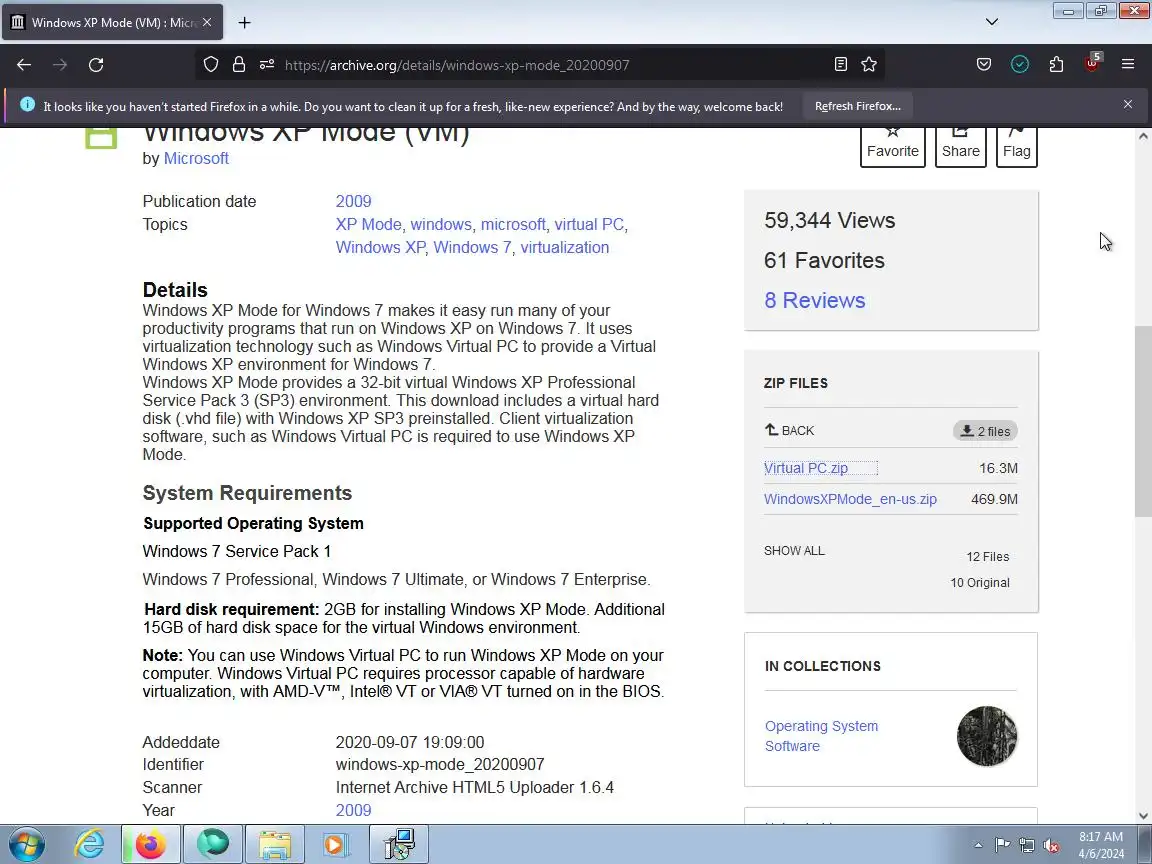Open the 2009 publication date link
Viewport: 1152px width, 864px height.
pos(353,201)
